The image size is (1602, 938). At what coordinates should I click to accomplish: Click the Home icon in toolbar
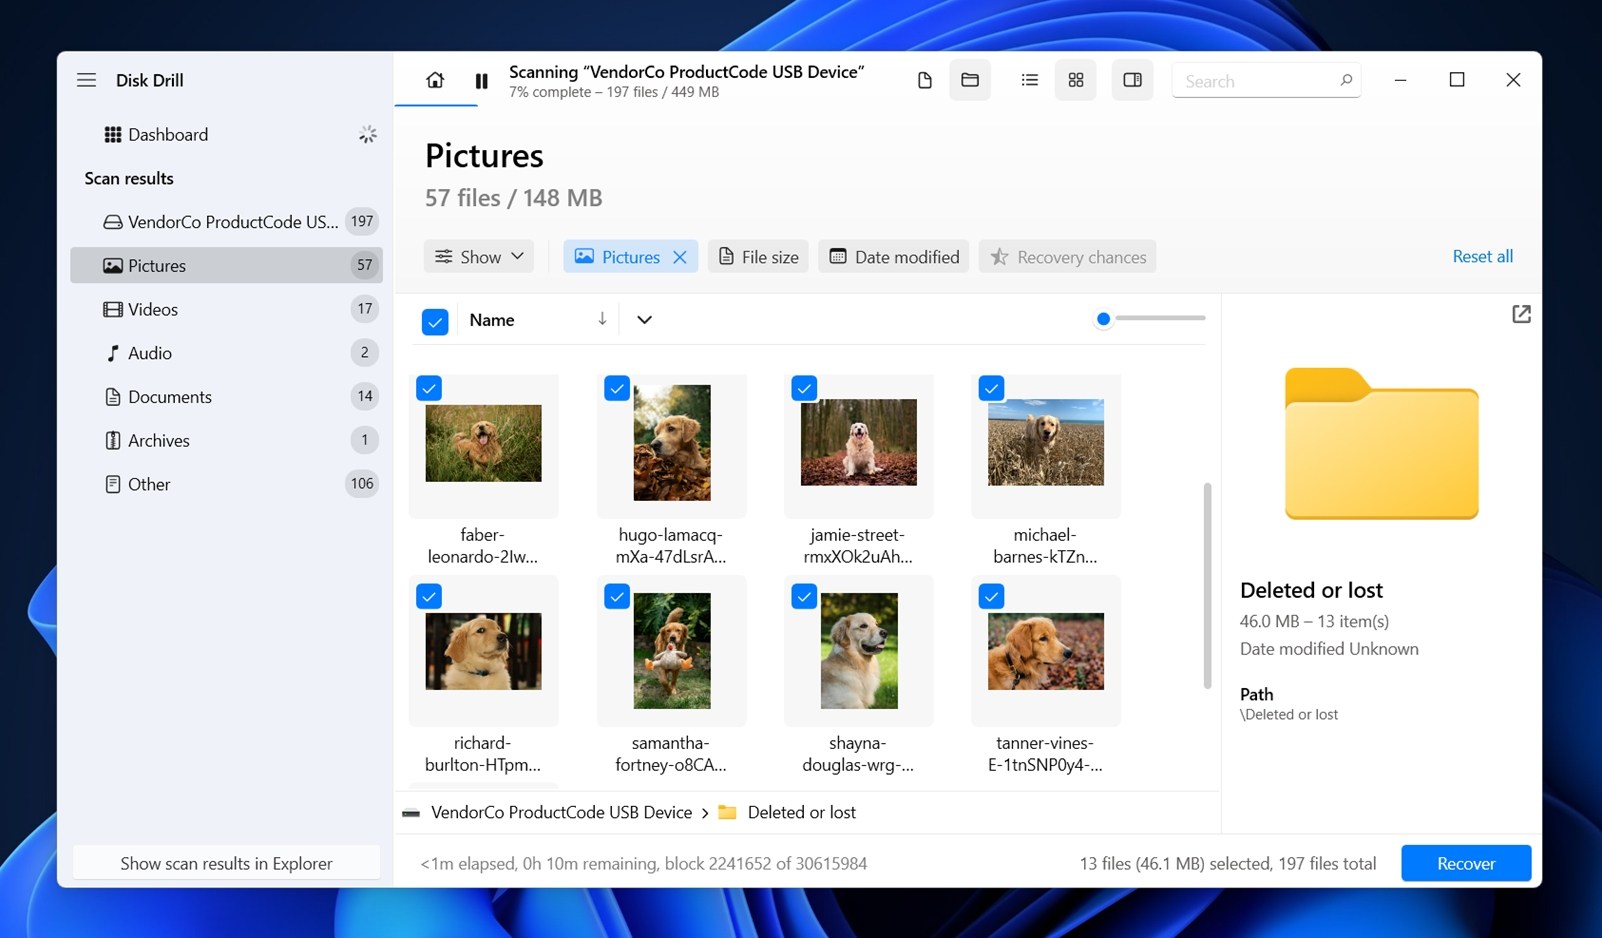click(x=435, y=80)
